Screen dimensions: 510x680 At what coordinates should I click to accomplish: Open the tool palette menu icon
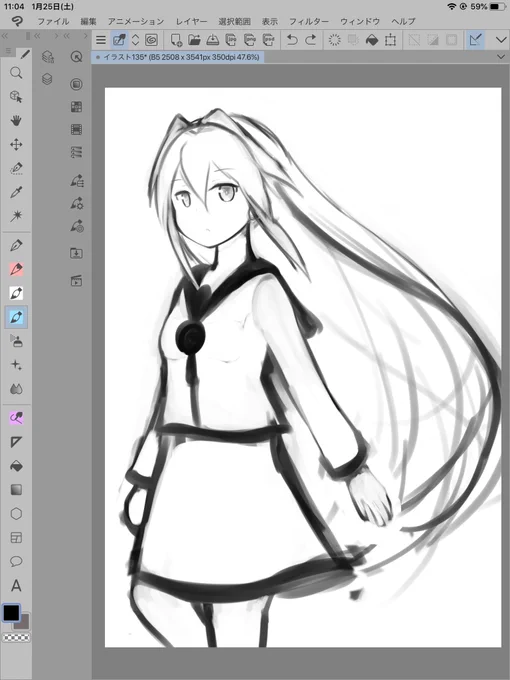point(8,52)
